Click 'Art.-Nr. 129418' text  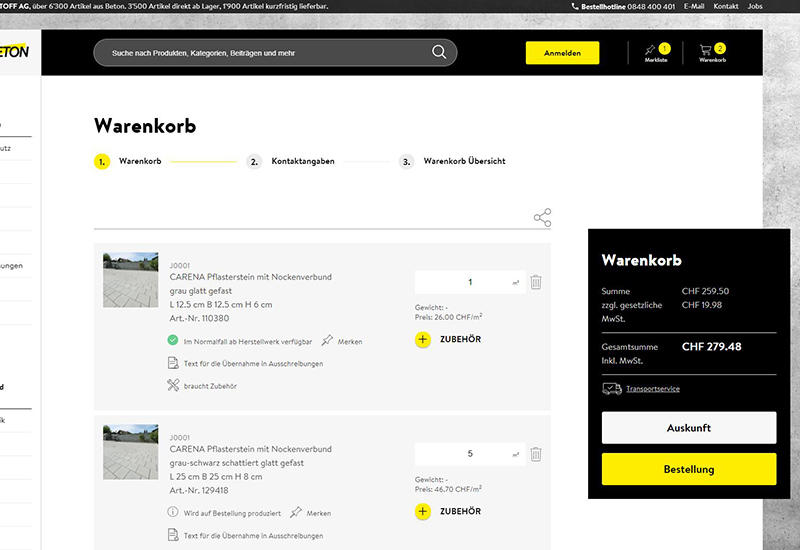click(x=199, y=490)
